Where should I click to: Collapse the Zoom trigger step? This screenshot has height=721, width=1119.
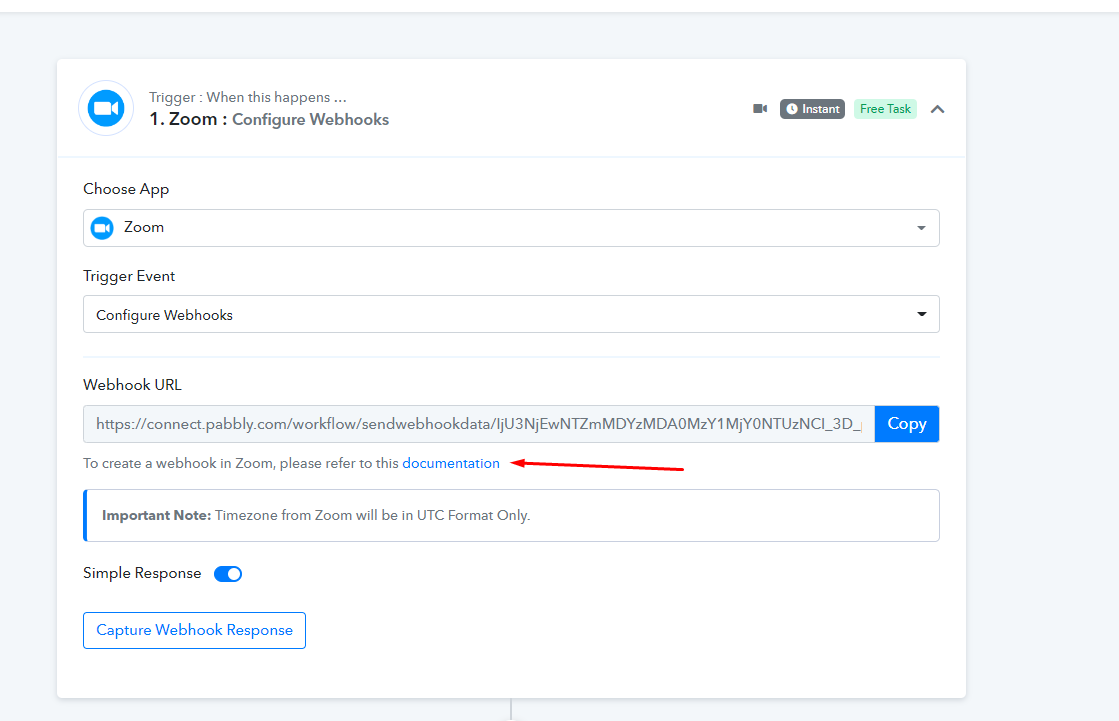click(938, 109)
